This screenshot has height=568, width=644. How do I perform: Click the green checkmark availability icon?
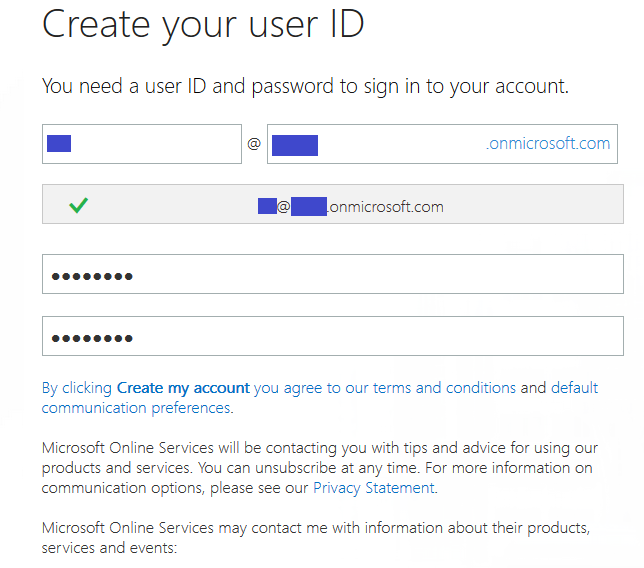click(78, 206)
